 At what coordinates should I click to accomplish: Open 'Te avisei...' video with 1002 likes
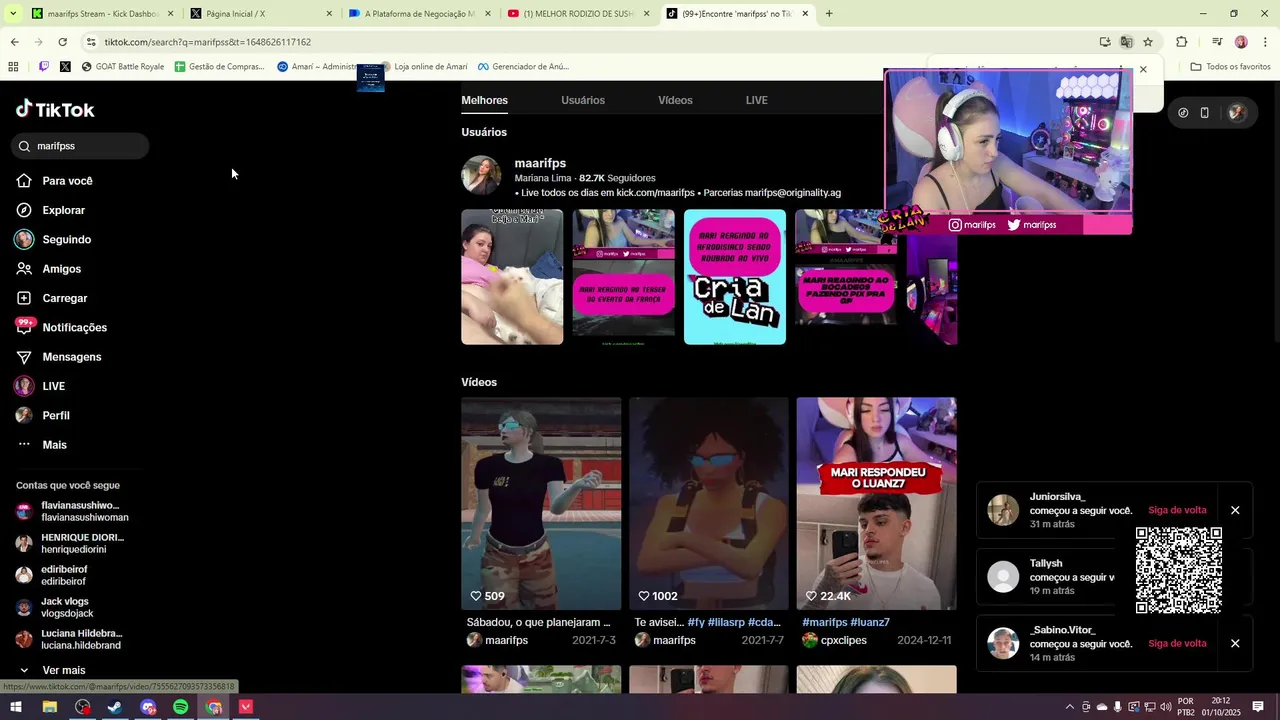708,503
